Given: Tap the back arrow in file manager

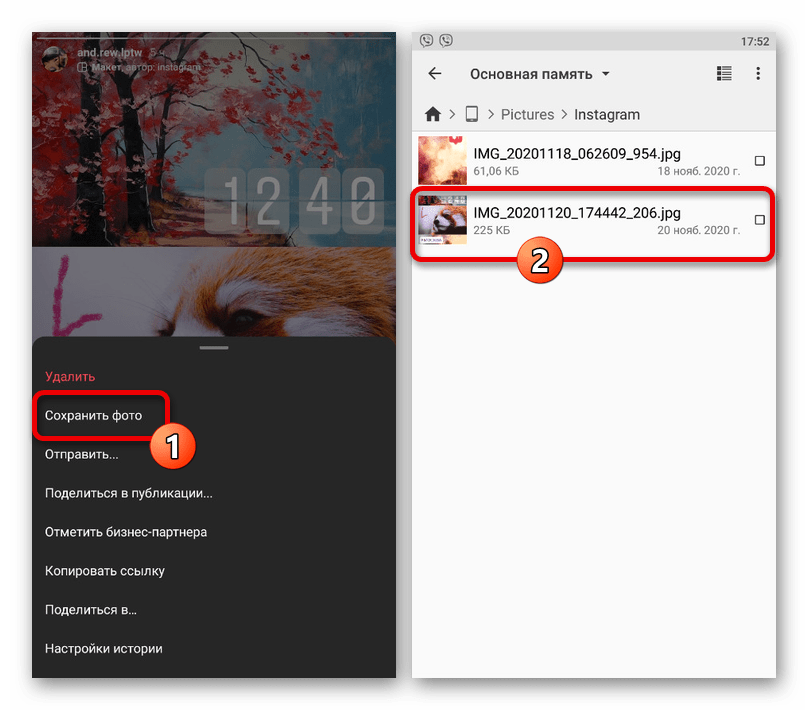Looking at the screenshot, I should (x=434, y=74).
